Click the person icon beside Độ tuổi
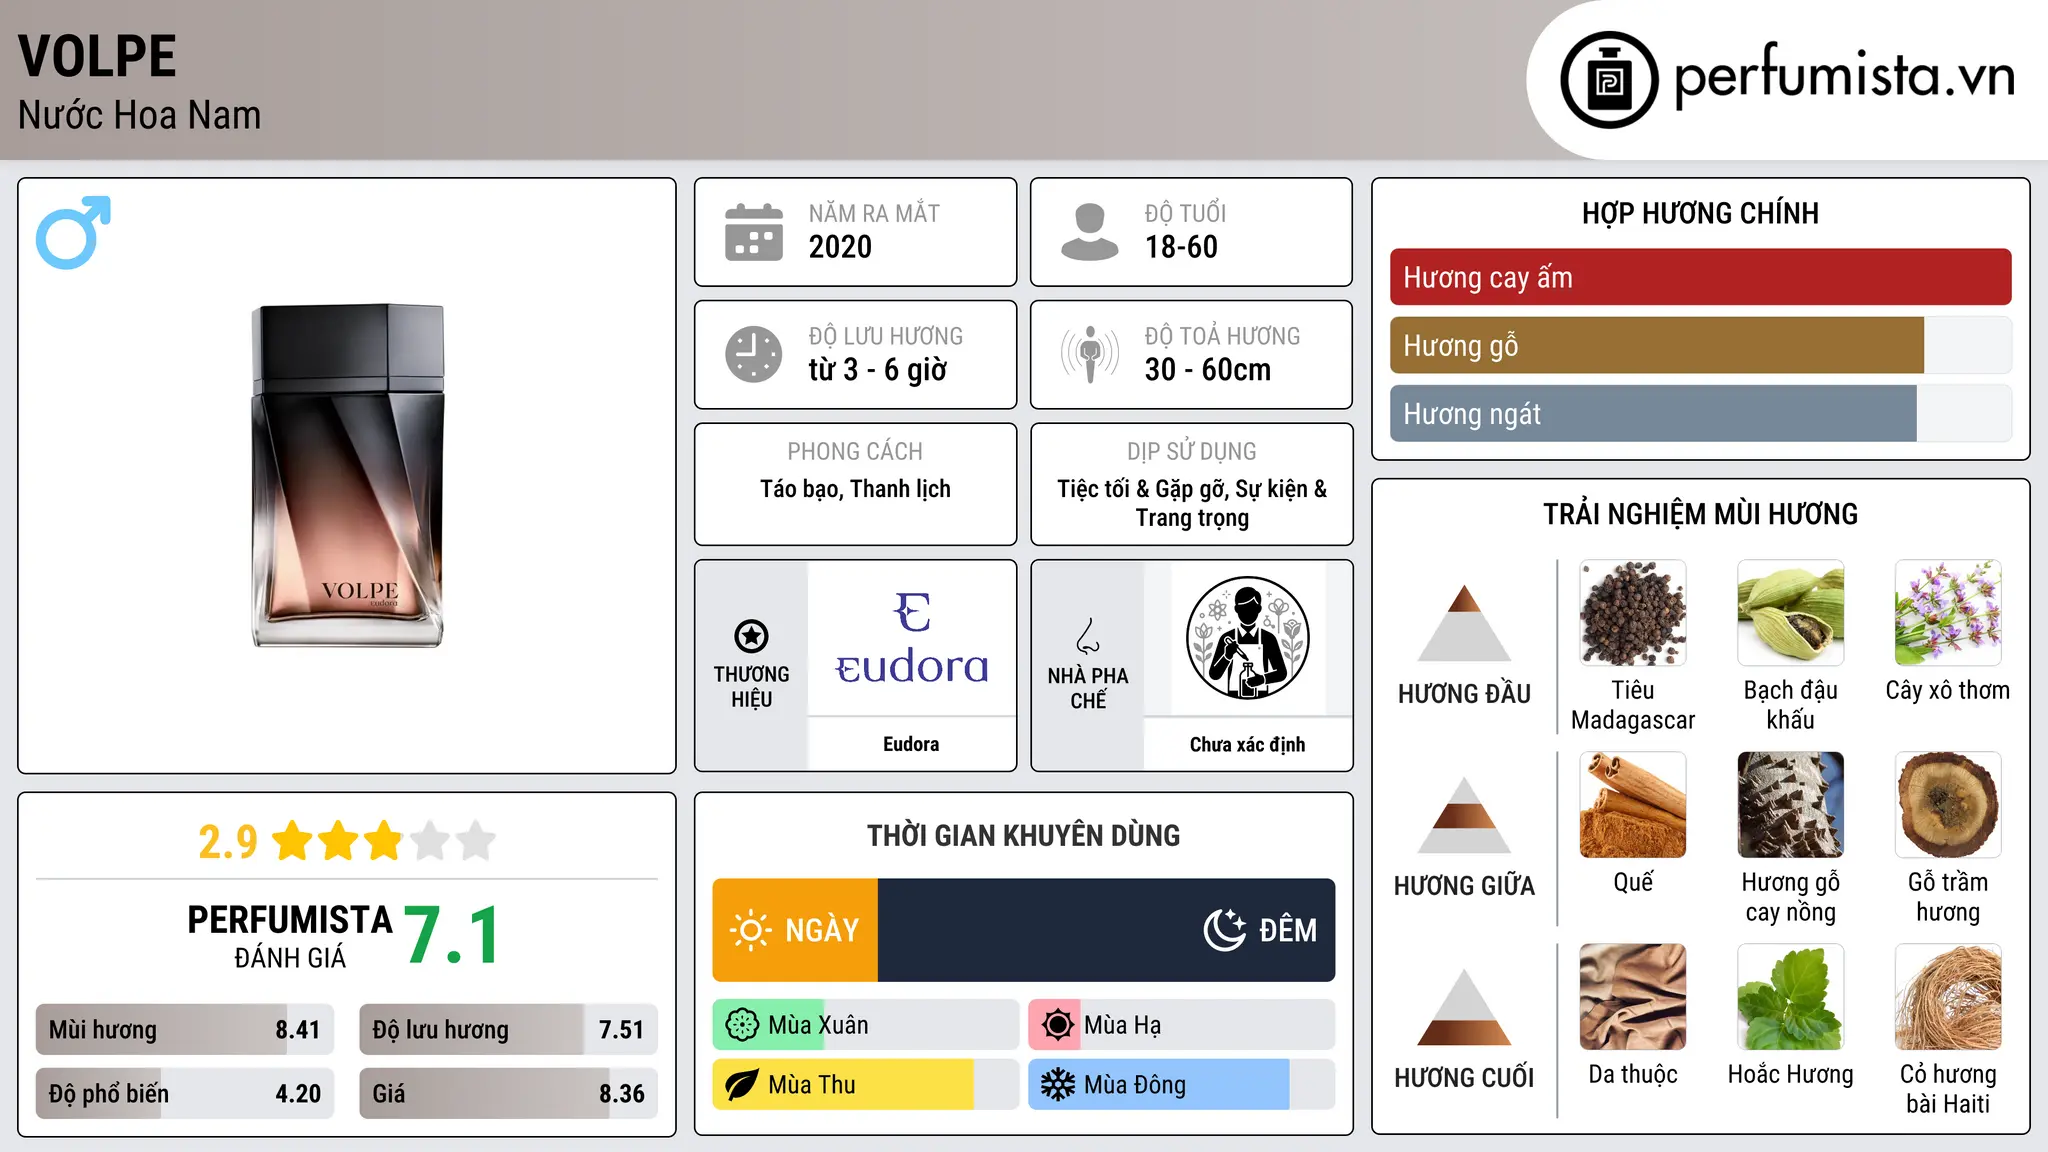Image resolution: width=2048 pixels, height=1152 pixels. pyautogui.click(x=1089, y=232)
